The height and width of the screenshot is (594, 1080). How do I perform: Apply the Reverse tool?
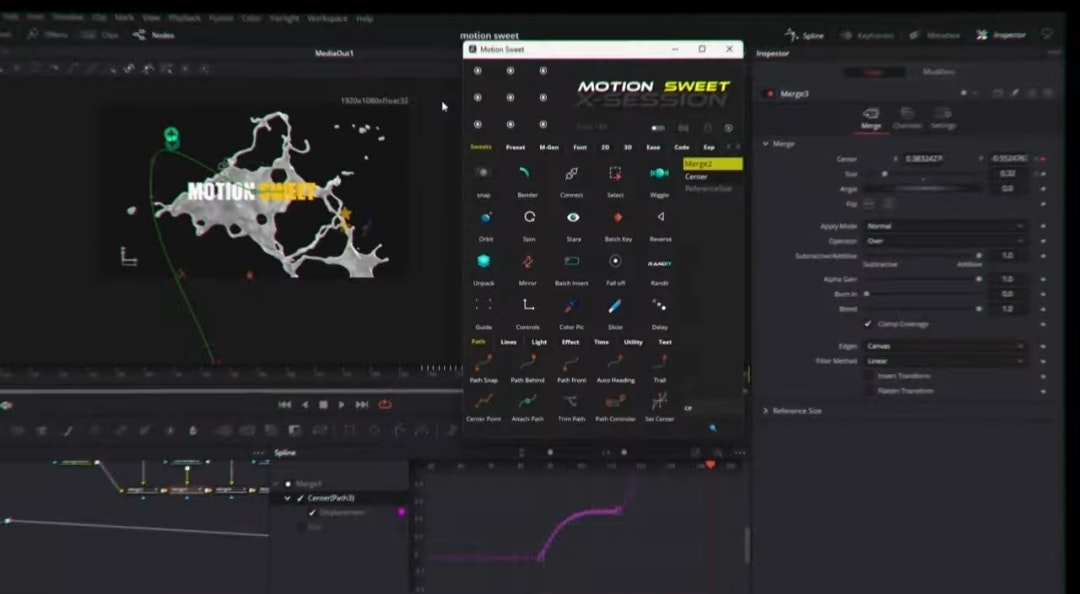661,216
